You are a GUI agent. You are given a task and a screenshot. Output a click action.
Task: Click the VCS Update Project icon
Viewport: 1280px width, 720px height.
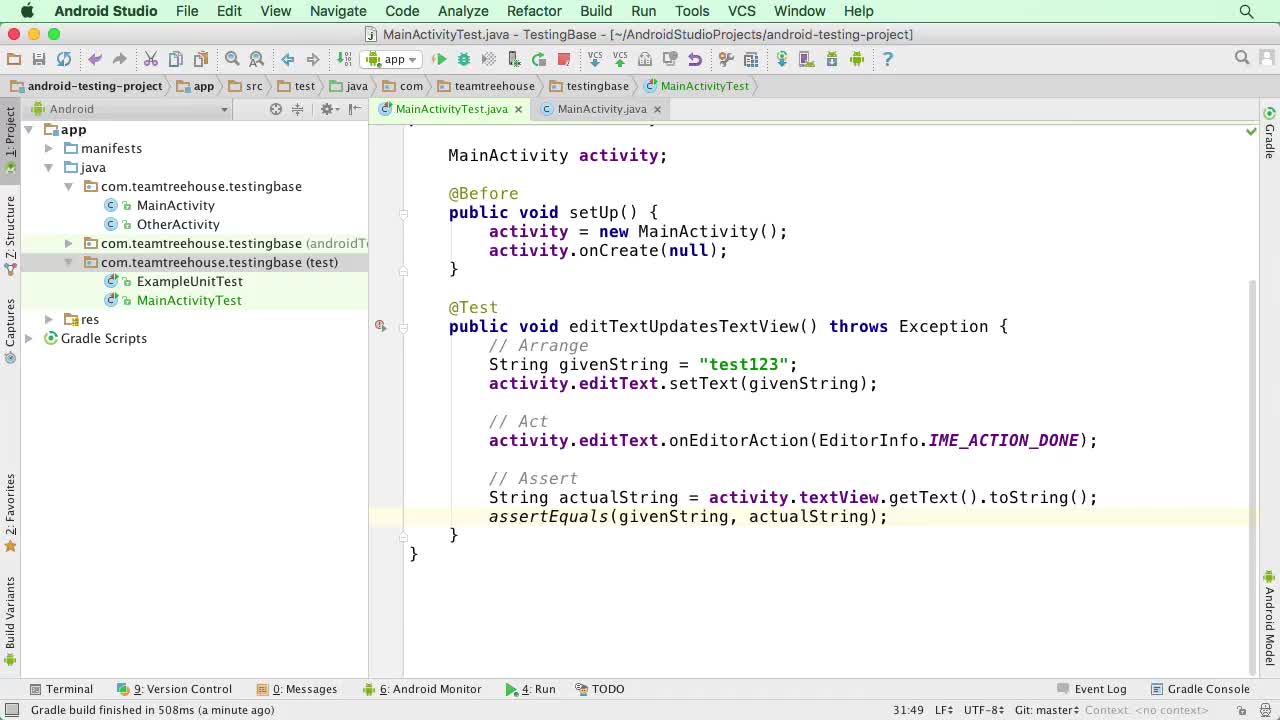(x=595, y=59)
